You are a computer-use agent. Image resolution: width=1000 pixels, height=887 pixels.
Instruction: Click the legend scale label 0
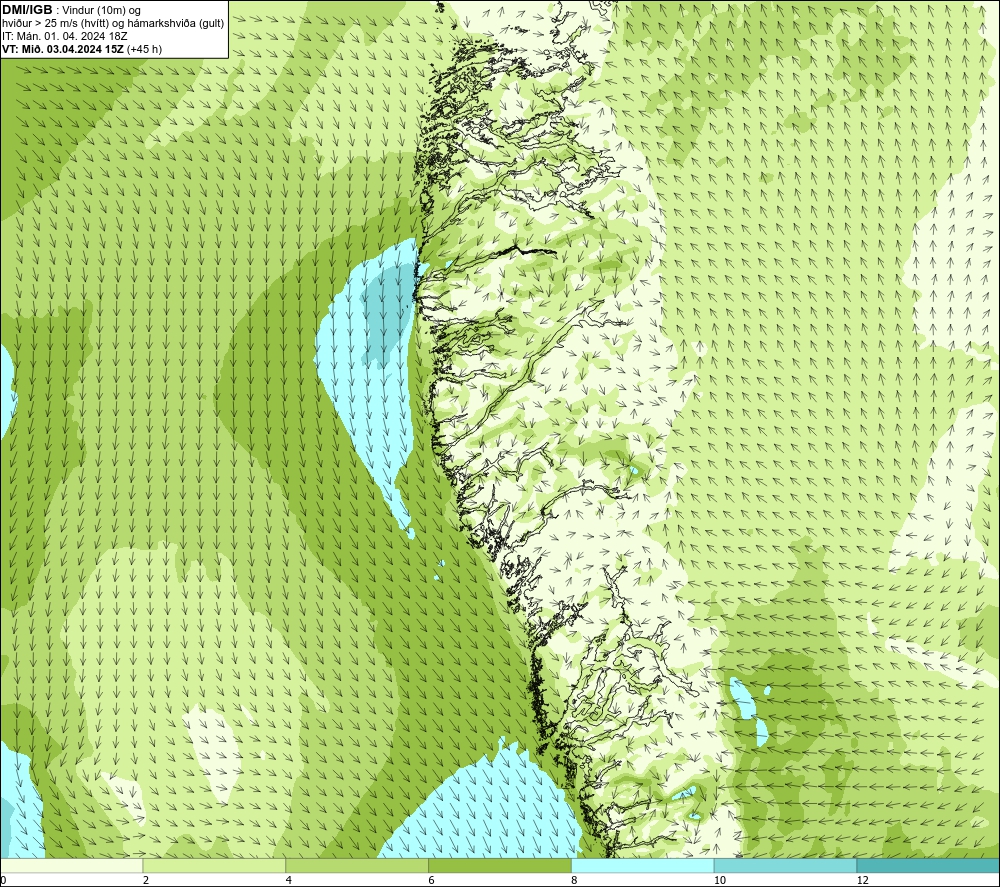tap(3, 880)
